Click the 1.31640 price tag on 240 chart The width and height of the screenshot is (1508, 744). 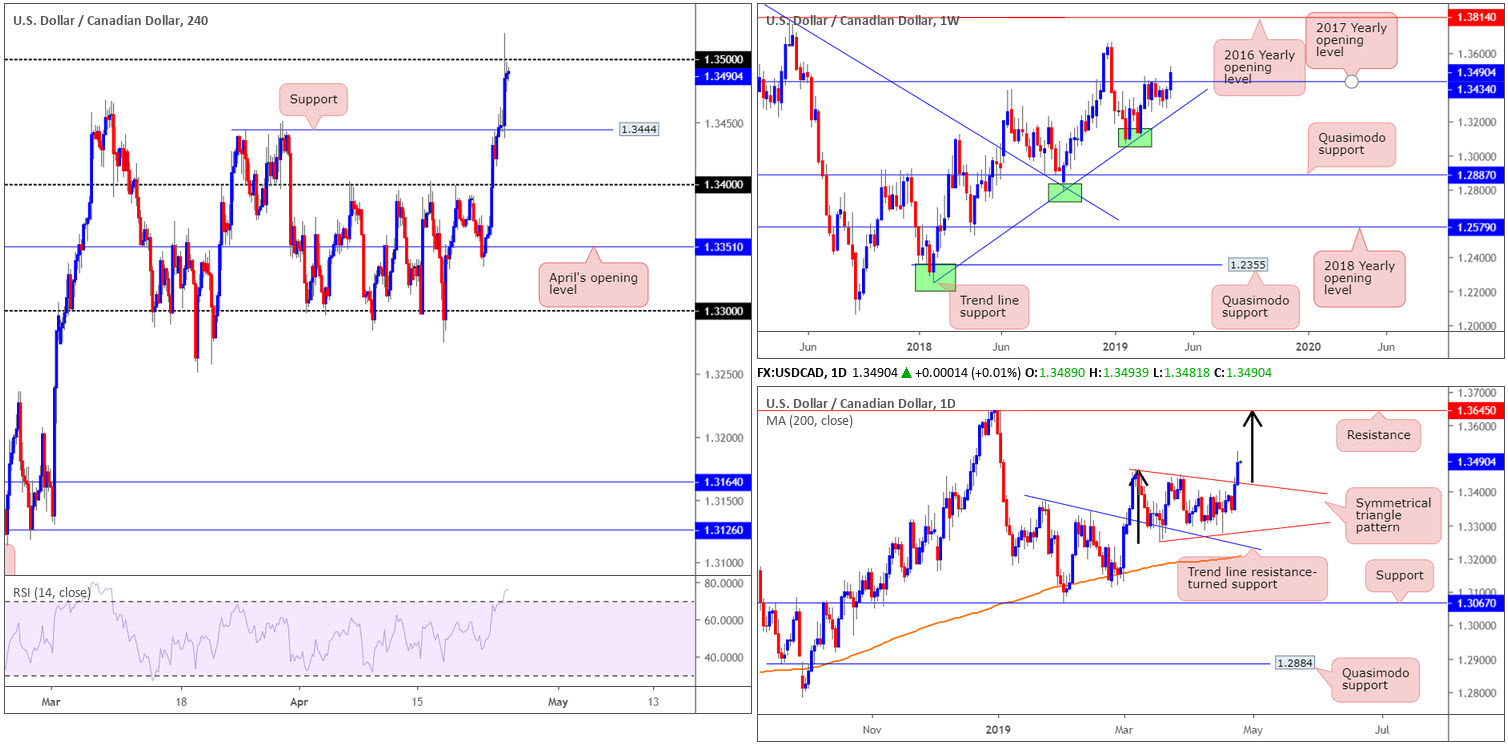click(x=723, y=482)
